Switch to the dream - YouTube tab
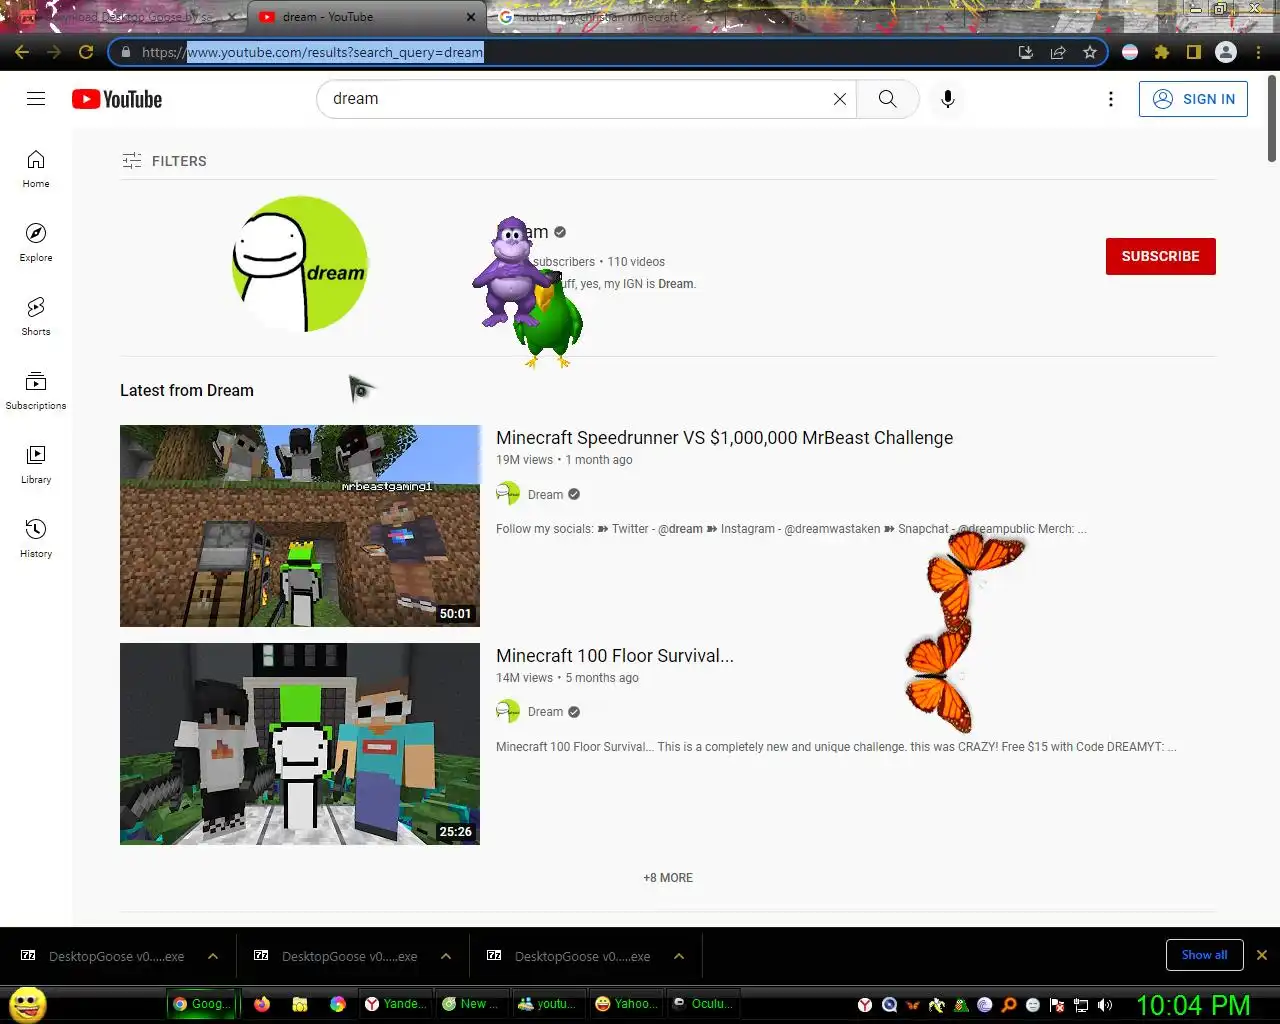The height and width of the screenshot is (1024, 1280). [366, 17]
